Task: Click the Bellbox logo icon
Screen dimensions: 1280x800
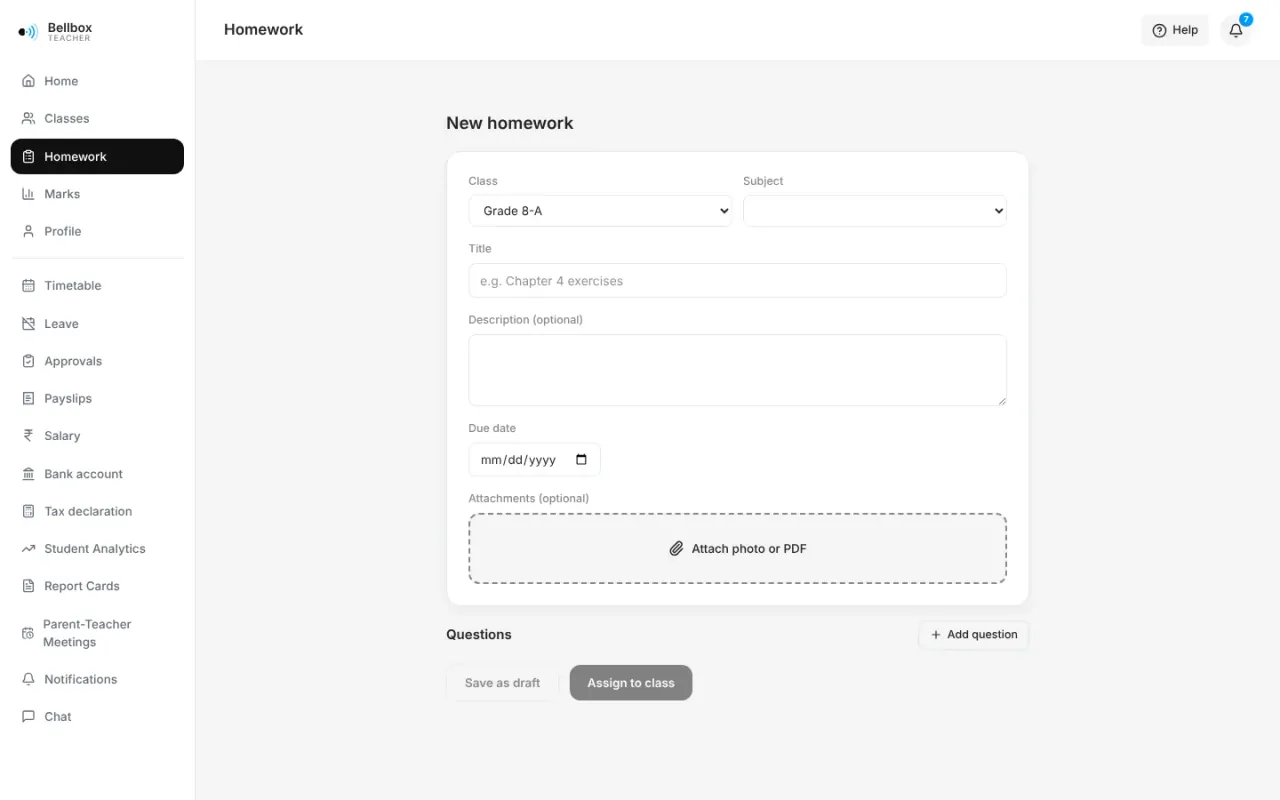Action: click(x=28, y=32)
